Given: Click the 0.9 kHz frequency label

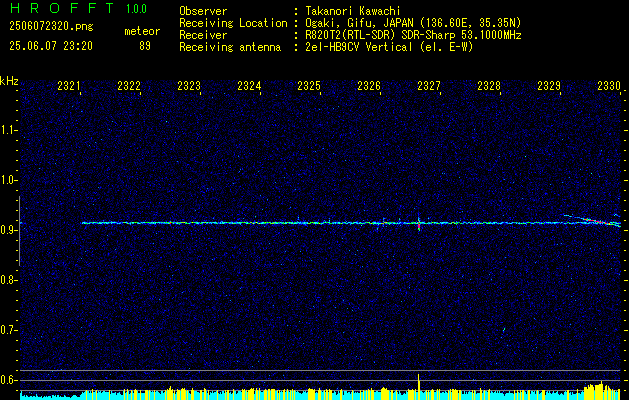Looking at the screenshot, I should coord(8,230).
